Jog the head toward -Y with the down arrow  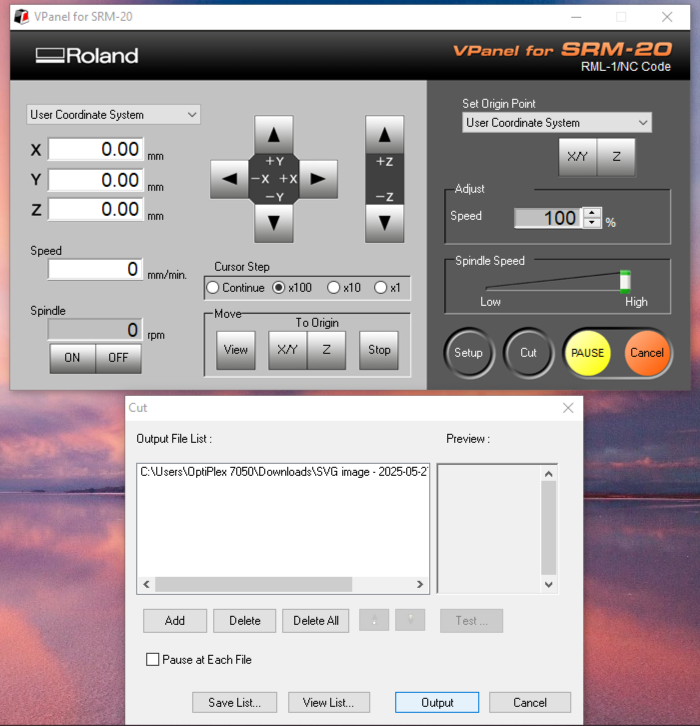coord(274,223)
